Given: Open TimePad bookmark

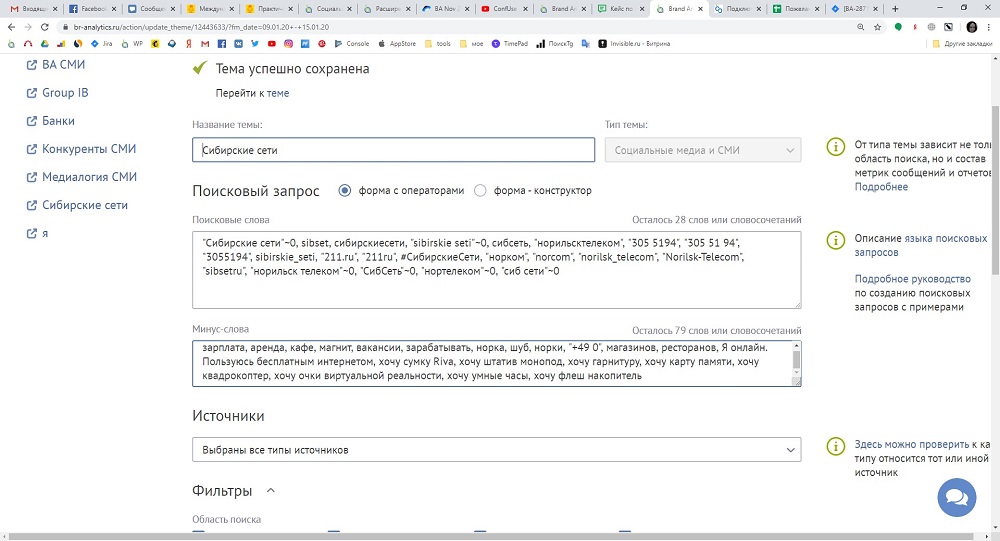Looking at the screenshot, I should pyautogui.click(x=510, y=44).
